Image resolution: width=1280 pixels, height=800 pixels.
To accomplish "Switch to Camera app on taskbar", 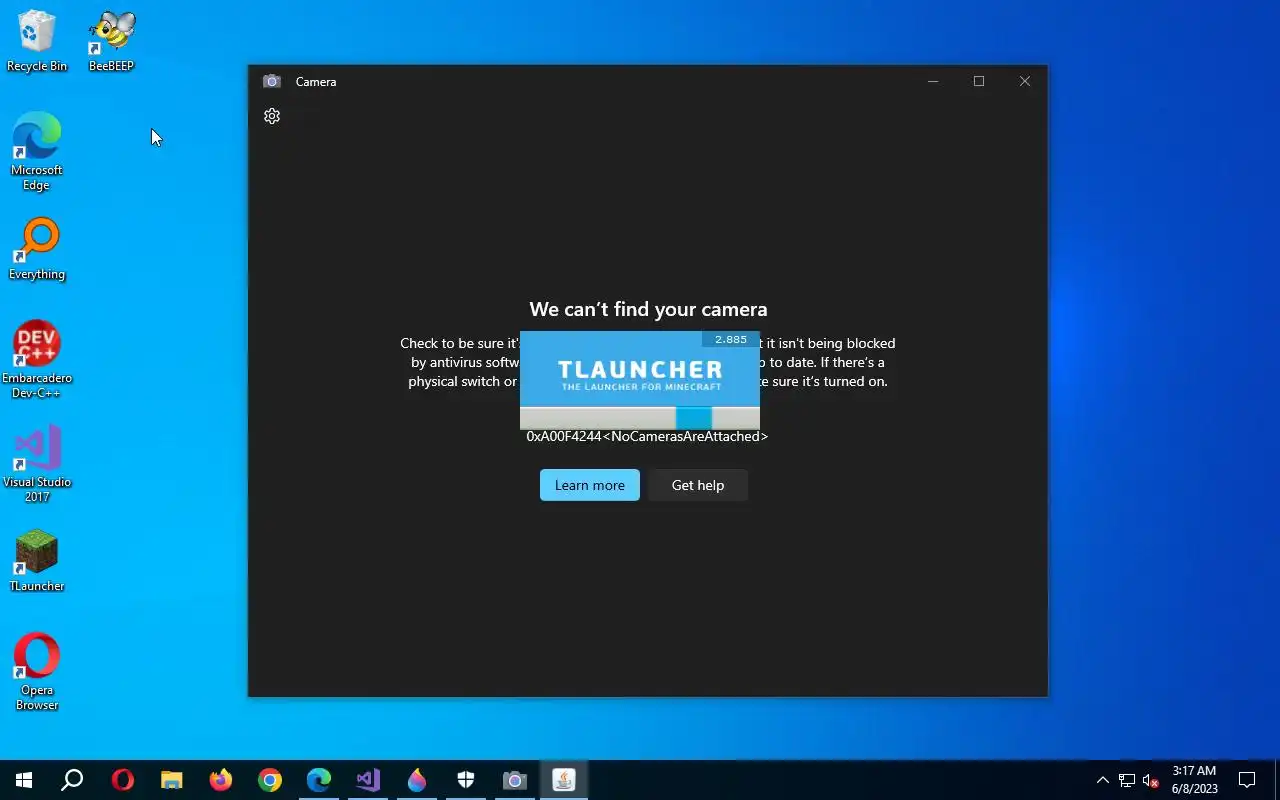I will coord(515,780).
